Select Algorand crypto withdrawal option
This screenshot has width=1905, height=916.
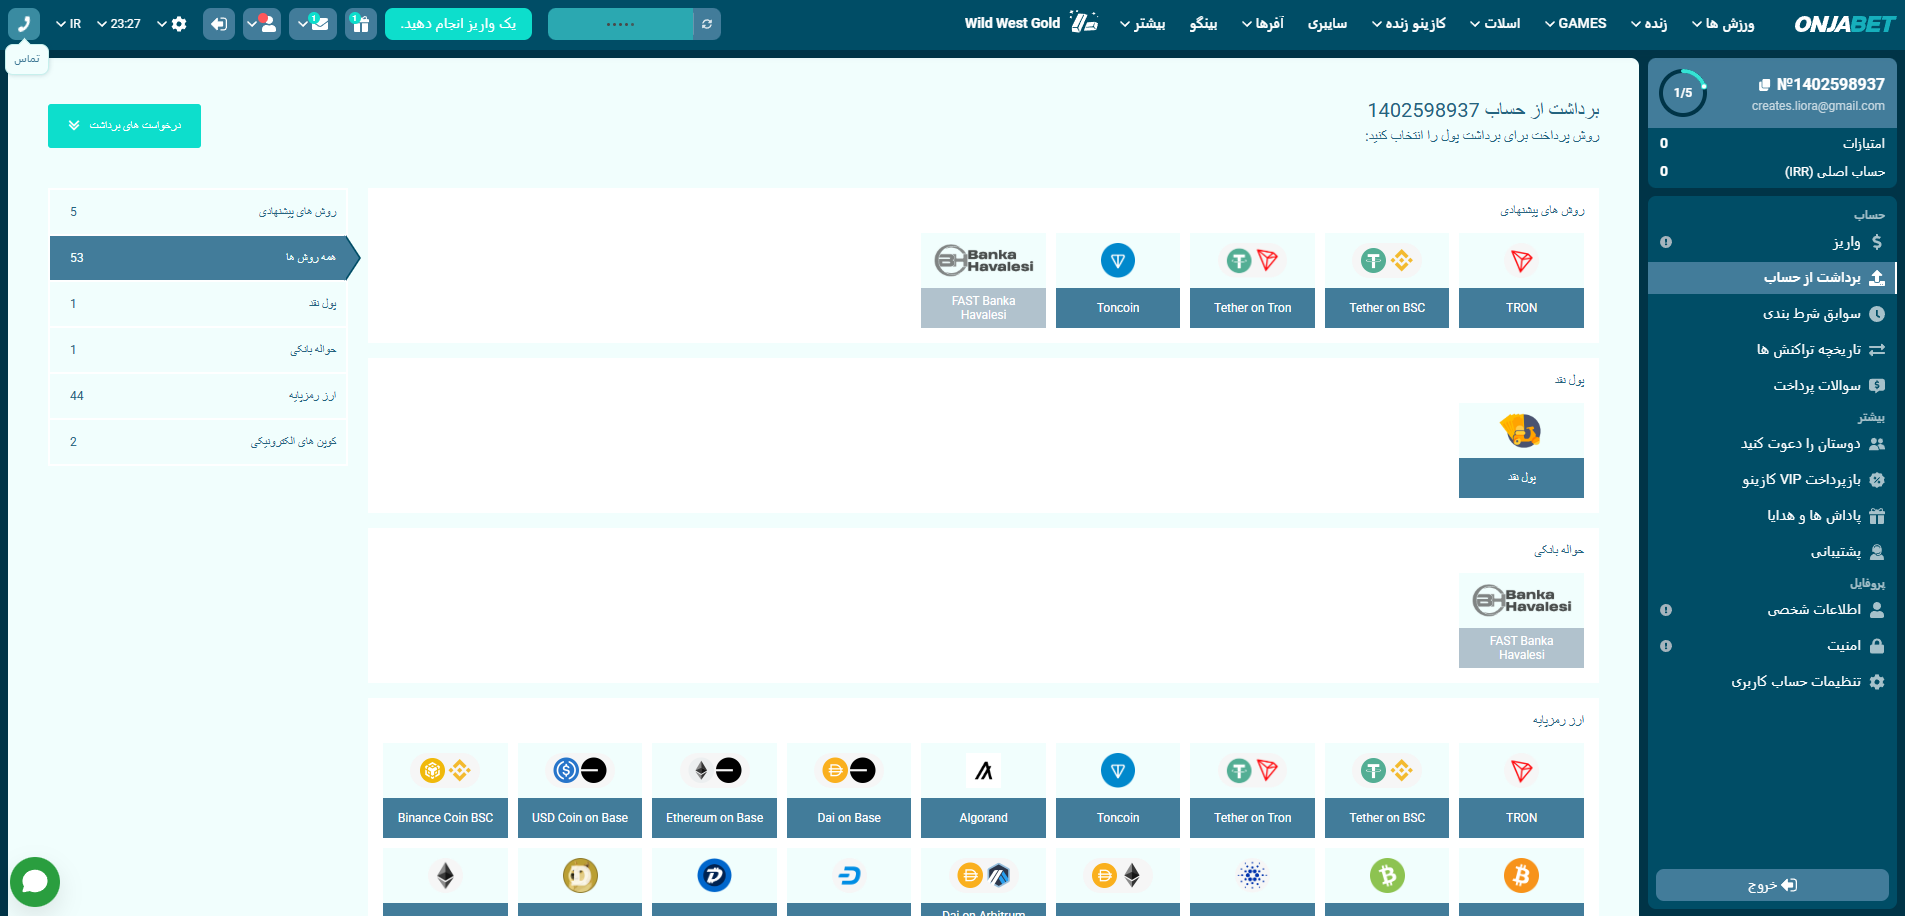983,790
